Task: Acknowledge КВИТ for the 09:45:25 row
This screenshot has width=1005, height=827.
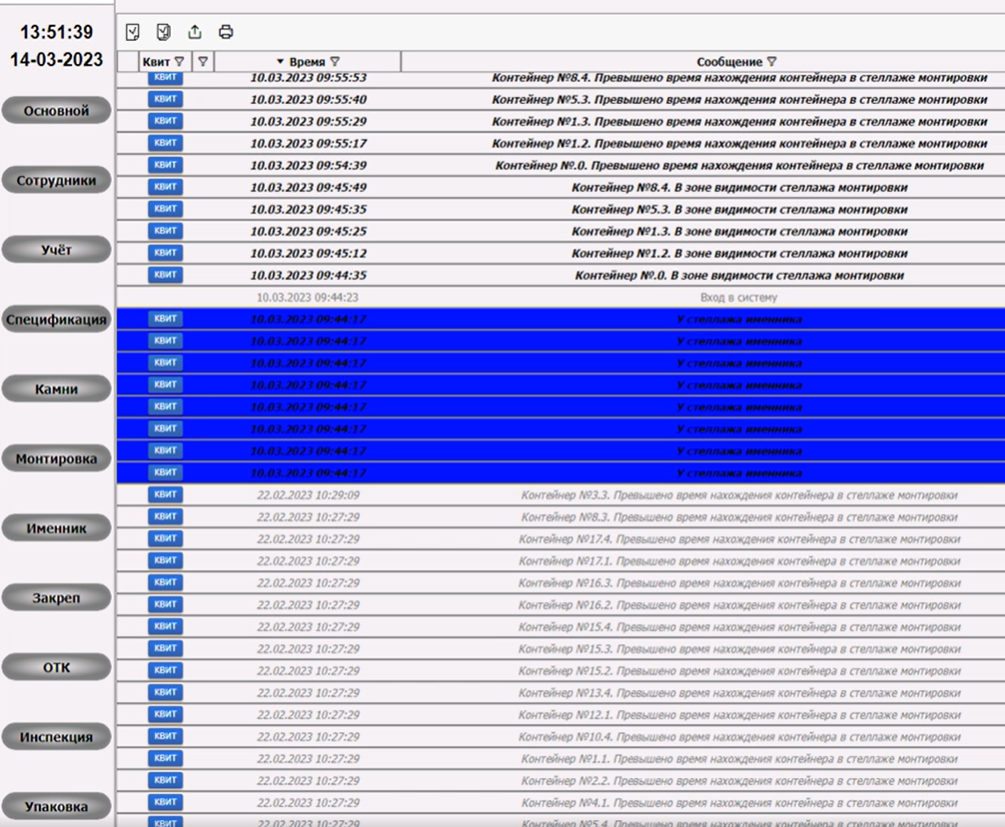Action: coord(165,231)
